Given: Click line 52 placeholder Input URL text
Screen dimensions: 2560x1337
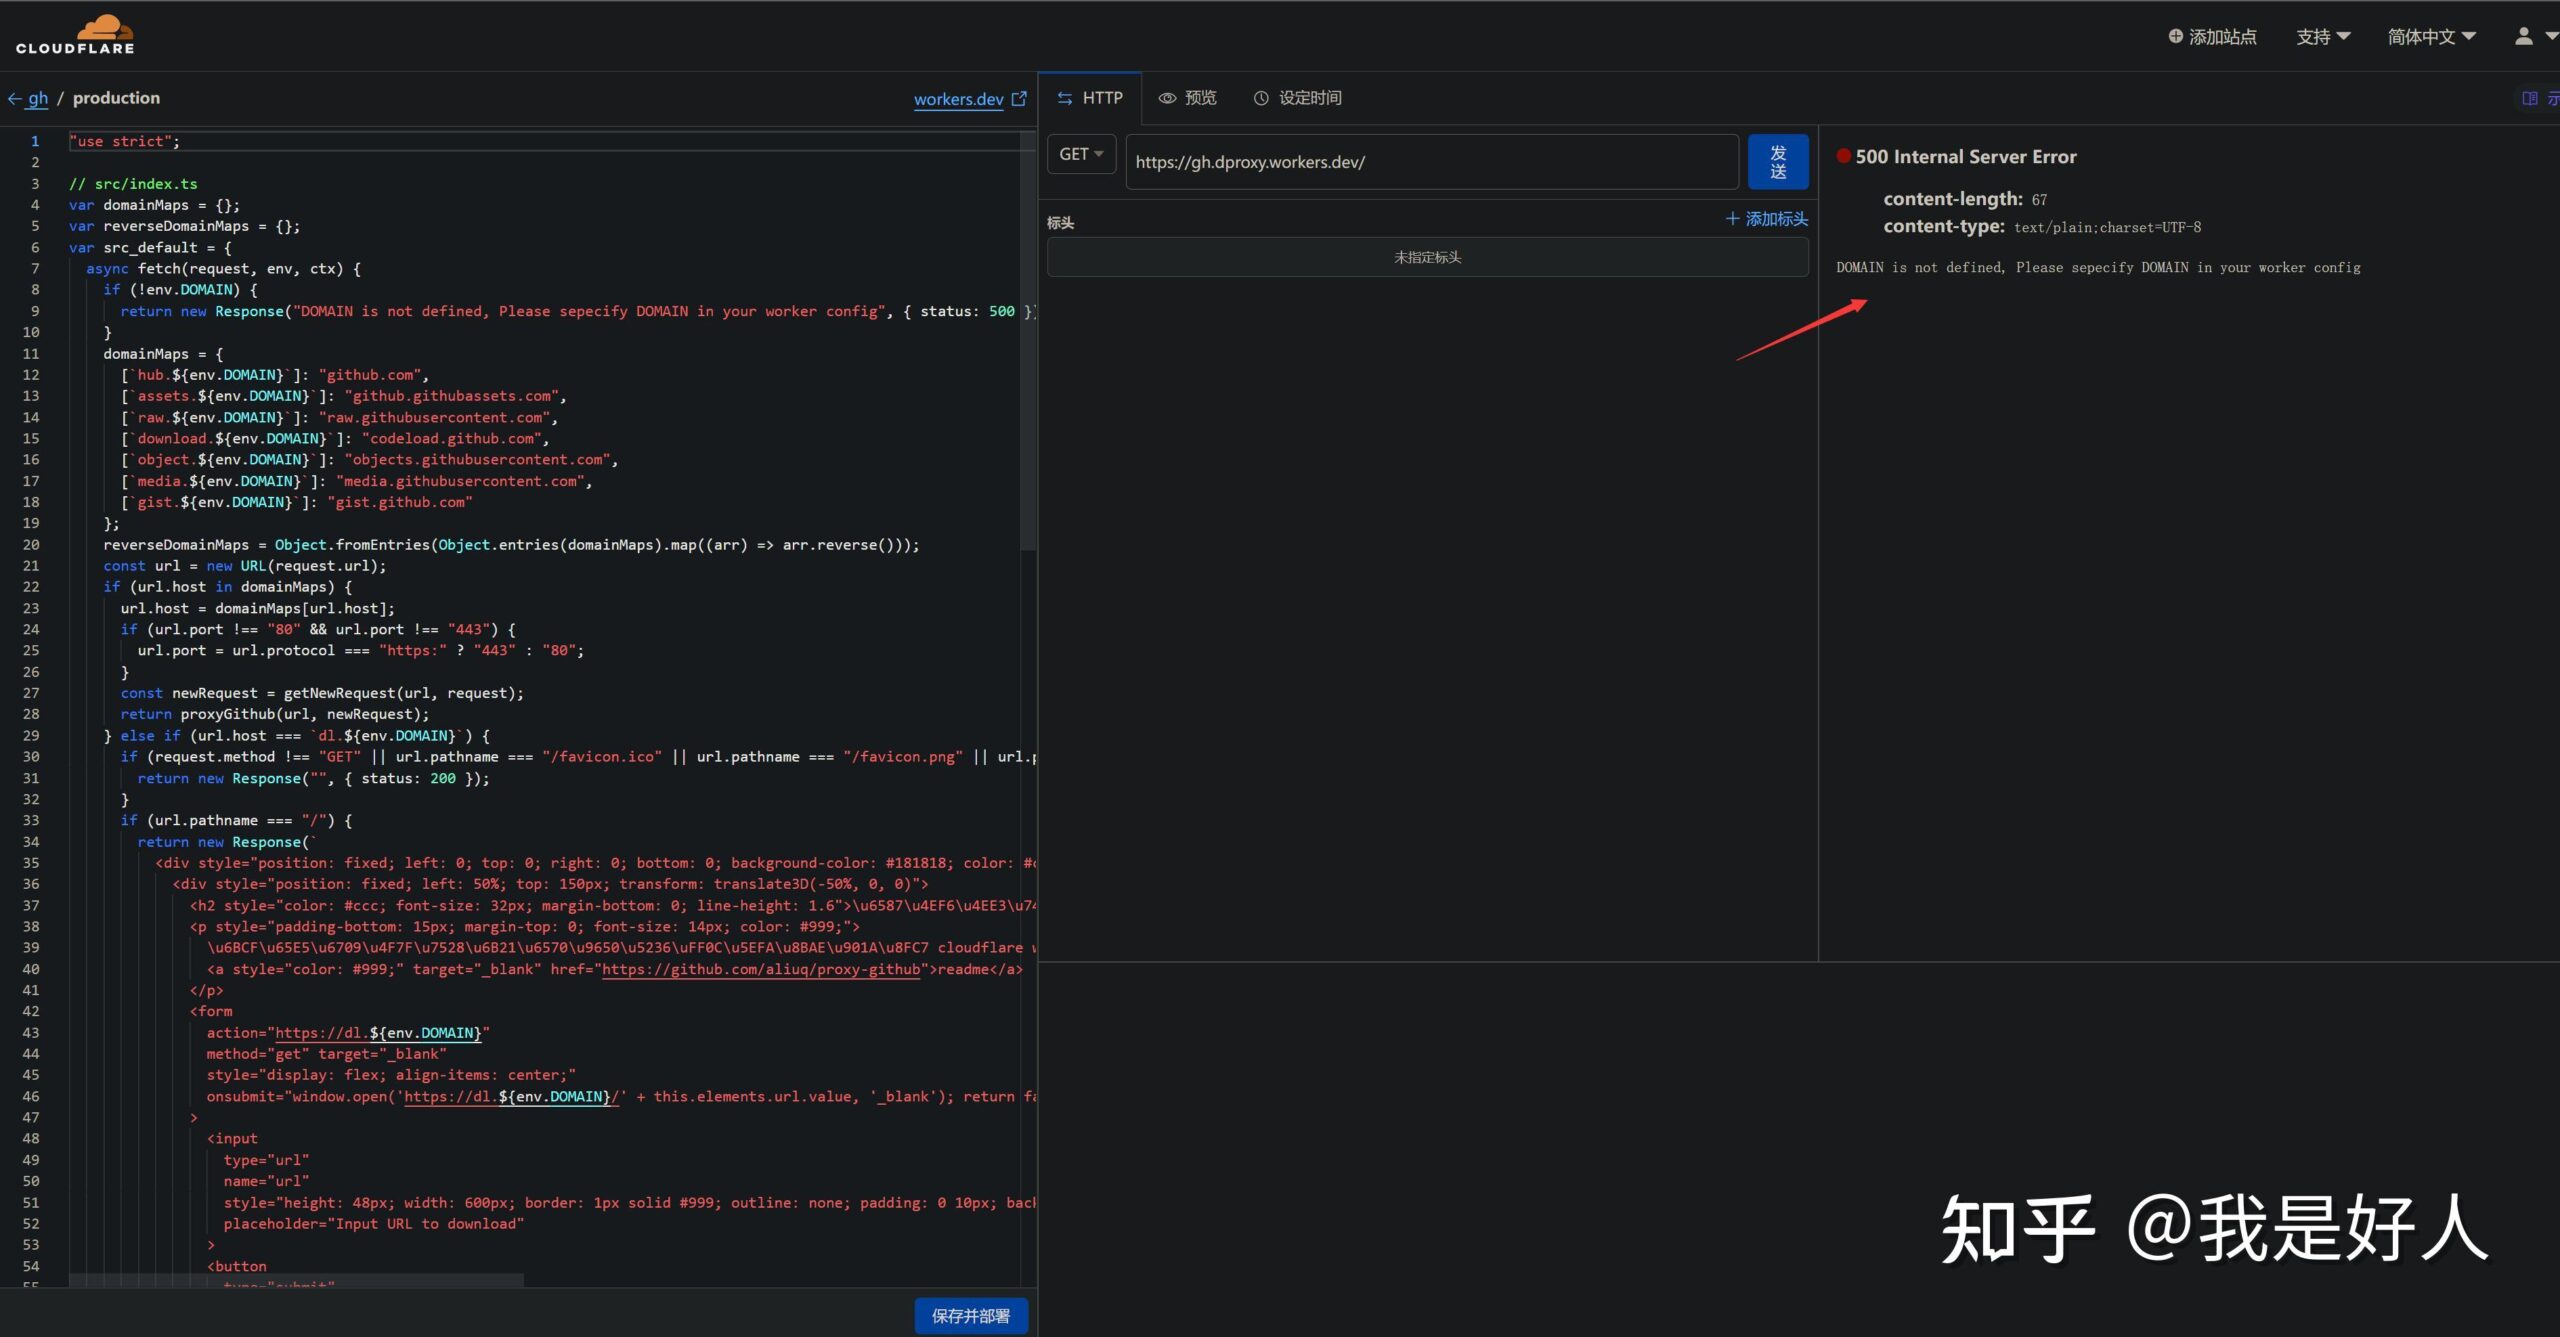Looking at the screenshot, I should pos(373,1224).
